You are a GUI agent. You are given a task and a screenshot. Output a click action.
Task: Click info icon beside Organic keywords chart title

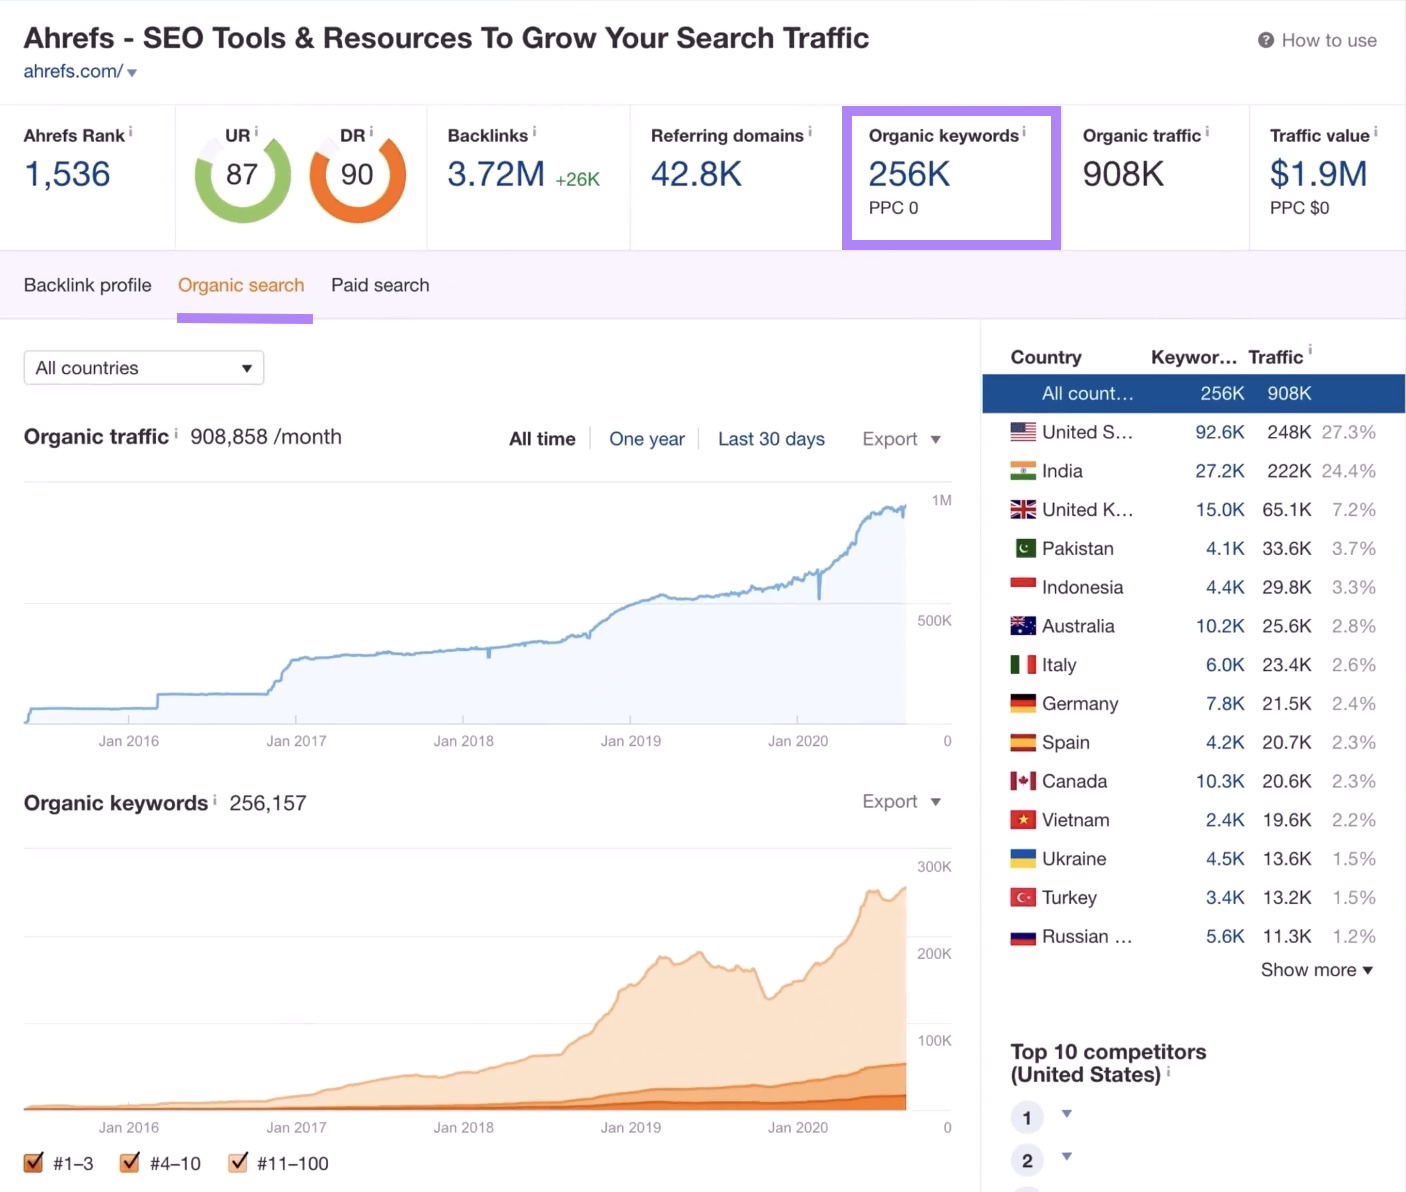coord(215,800)
